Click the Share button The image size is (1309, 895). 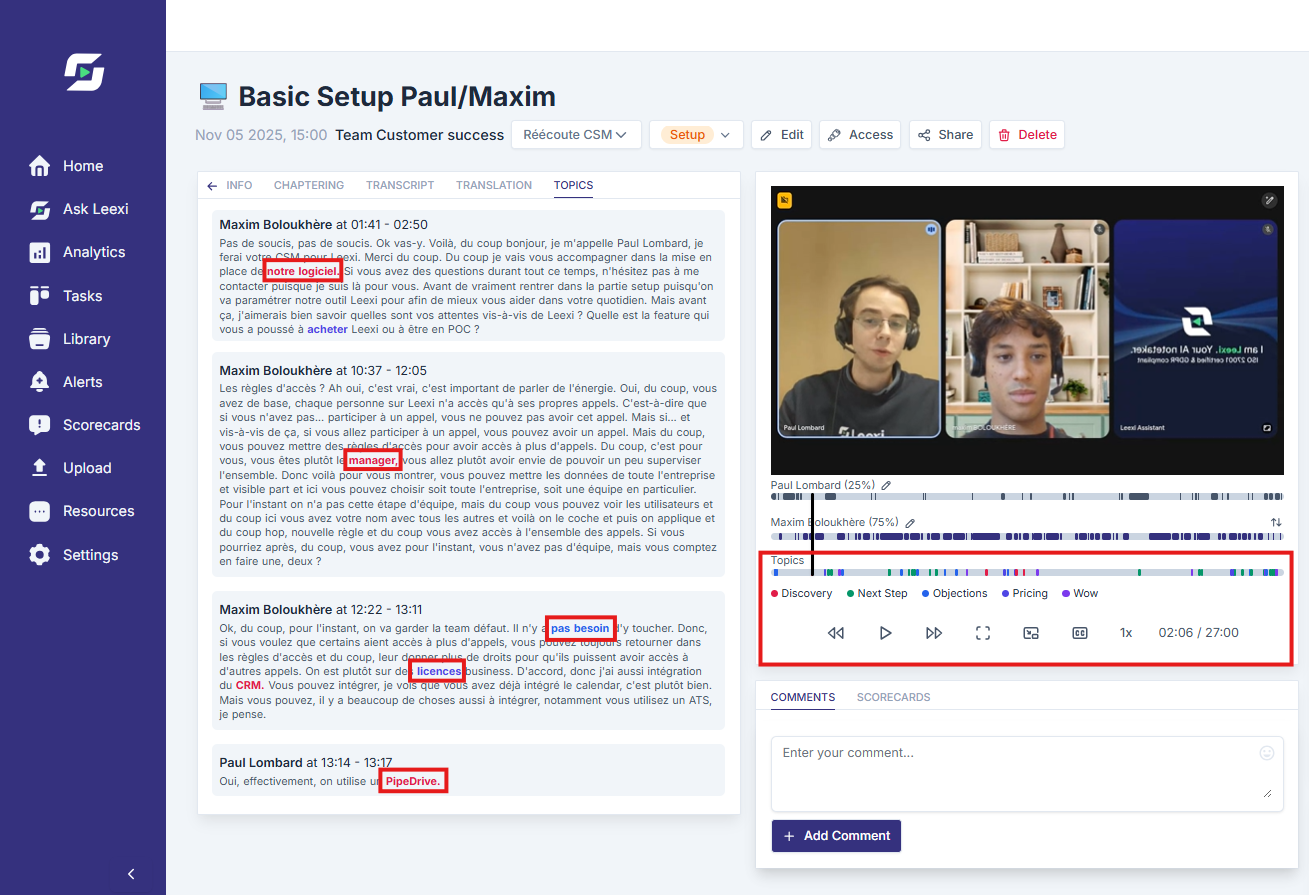(x=946, y=135)
